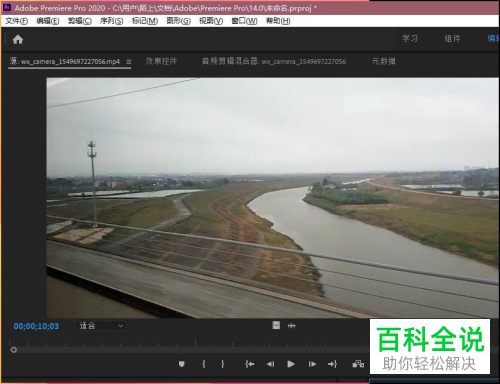This screenshot has width=500, height=384.
Task: Click the source monitor playhead
Action: pos(14,350)
